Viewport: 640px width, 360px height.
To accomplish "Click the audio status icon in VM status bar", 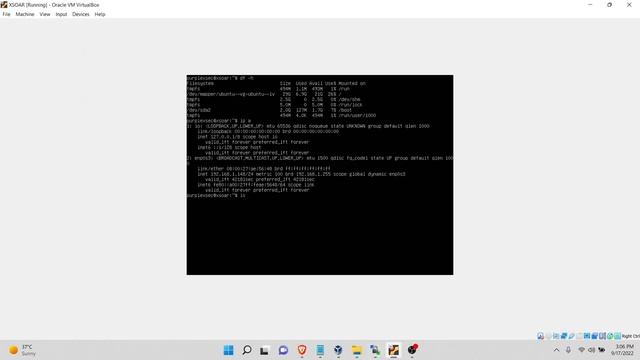I will (556, 336).
